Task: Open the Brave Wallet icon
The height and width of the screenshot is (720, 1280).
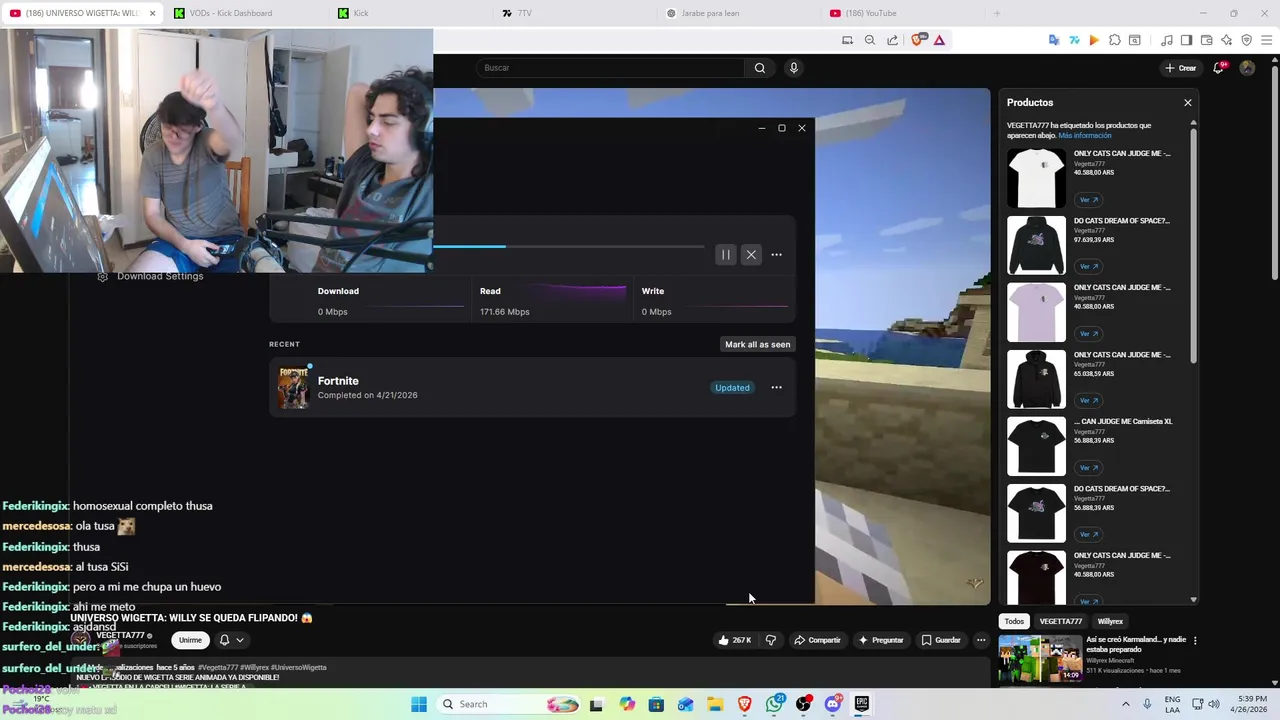Action: [x=1207, y=40]
